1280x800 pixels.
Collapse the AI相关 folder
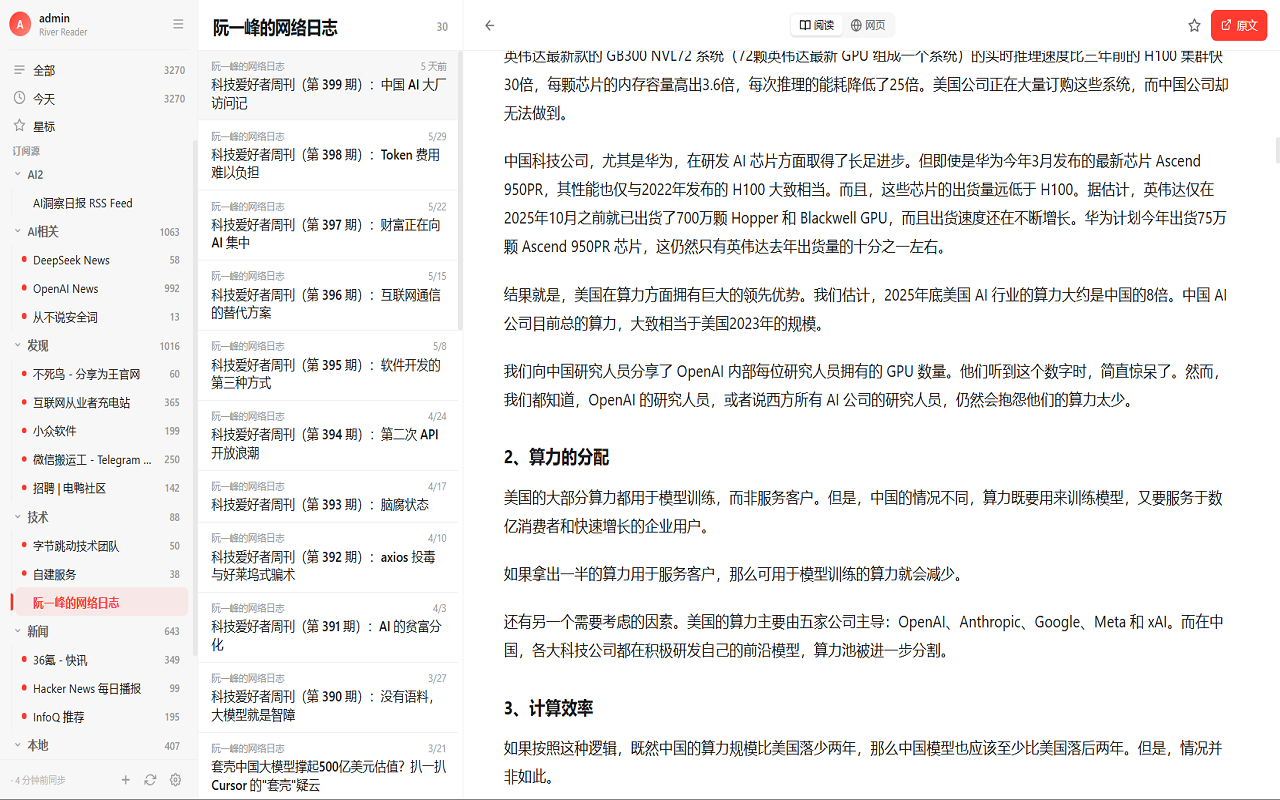[18, 231]
